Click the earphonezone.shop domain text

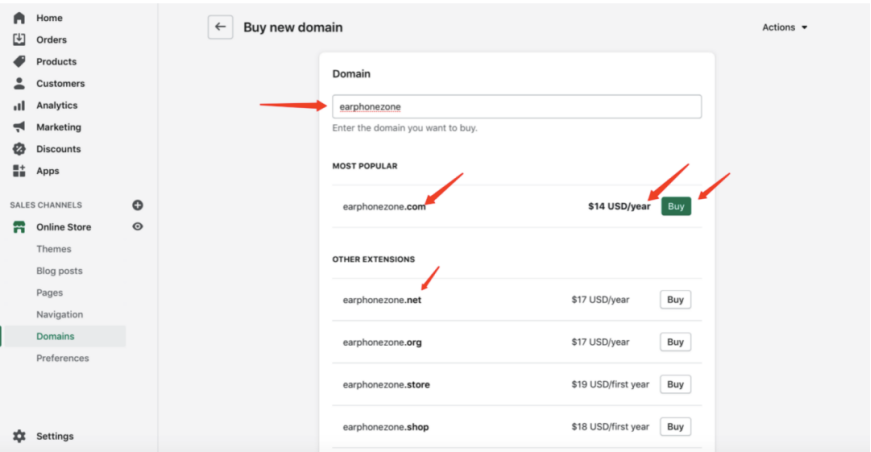[386, 427]
